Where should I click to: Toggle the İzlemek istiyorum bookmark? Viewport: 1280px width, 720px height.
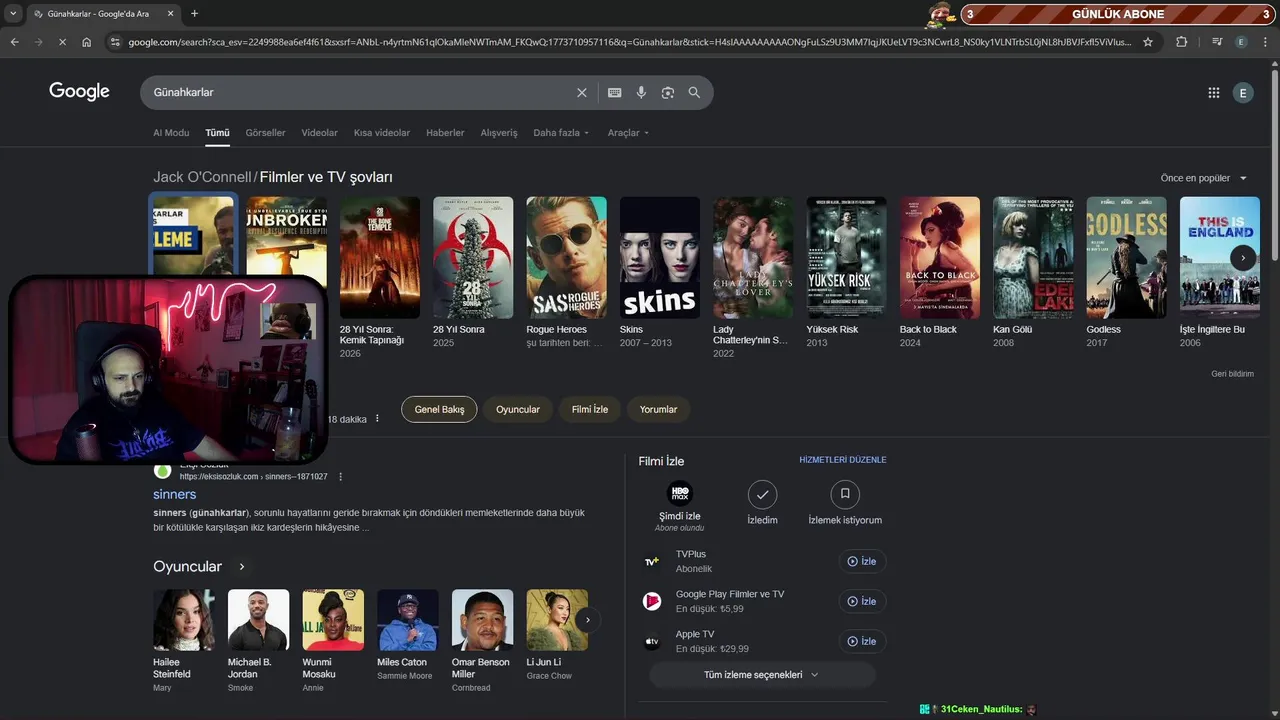coord(845,494)
